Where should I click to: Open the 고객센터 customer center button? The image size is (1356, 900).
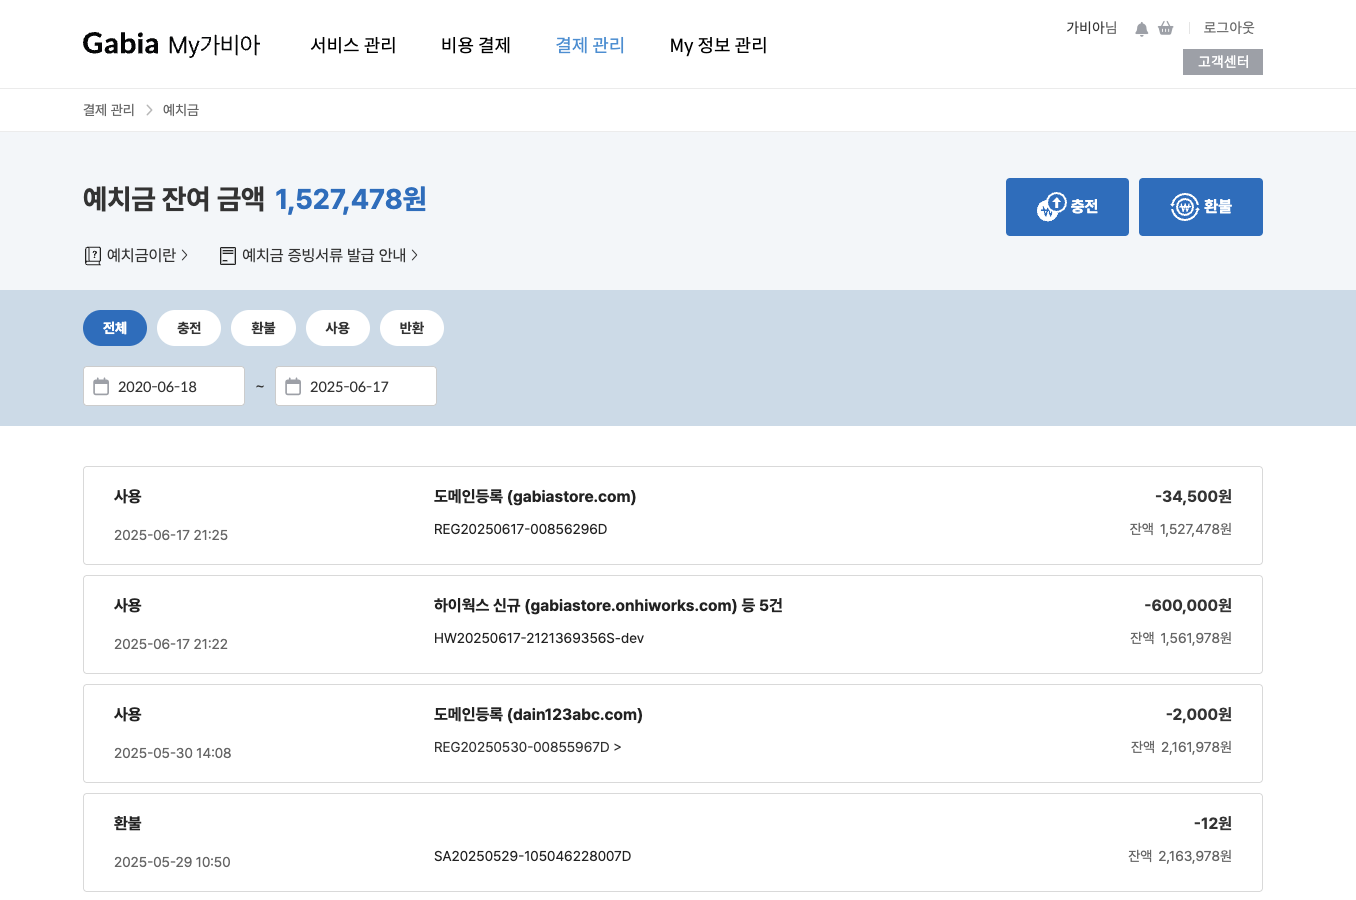coord(1222,61)
